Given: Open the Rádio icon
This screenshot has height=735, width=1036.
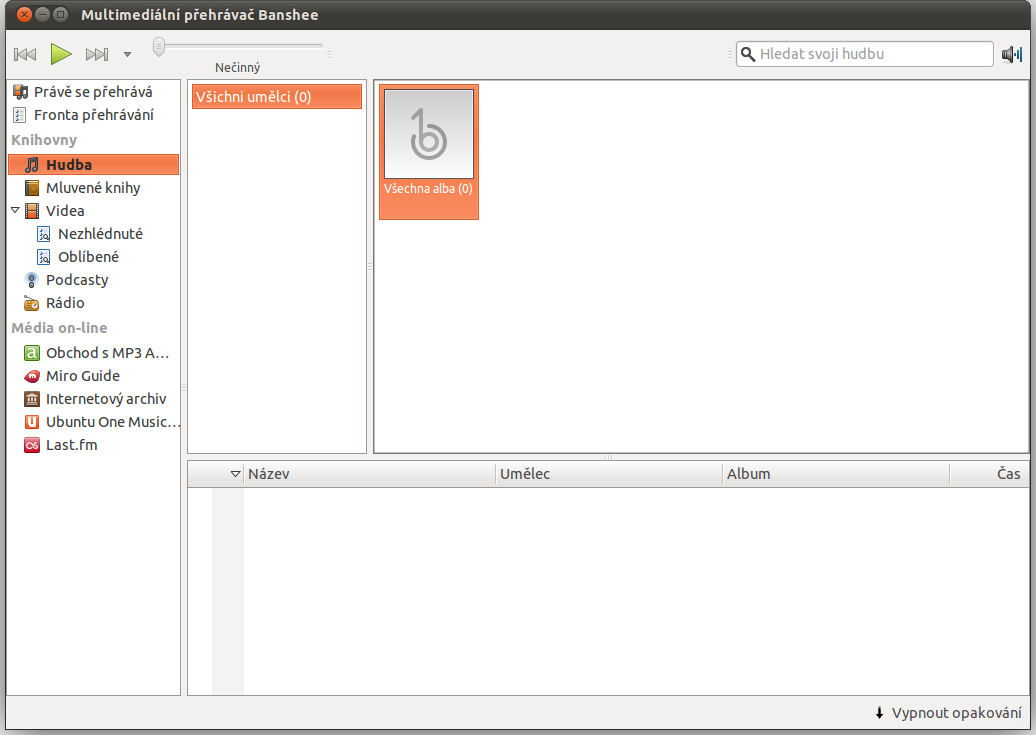Looking at the screenshot, I should point(31,303).
